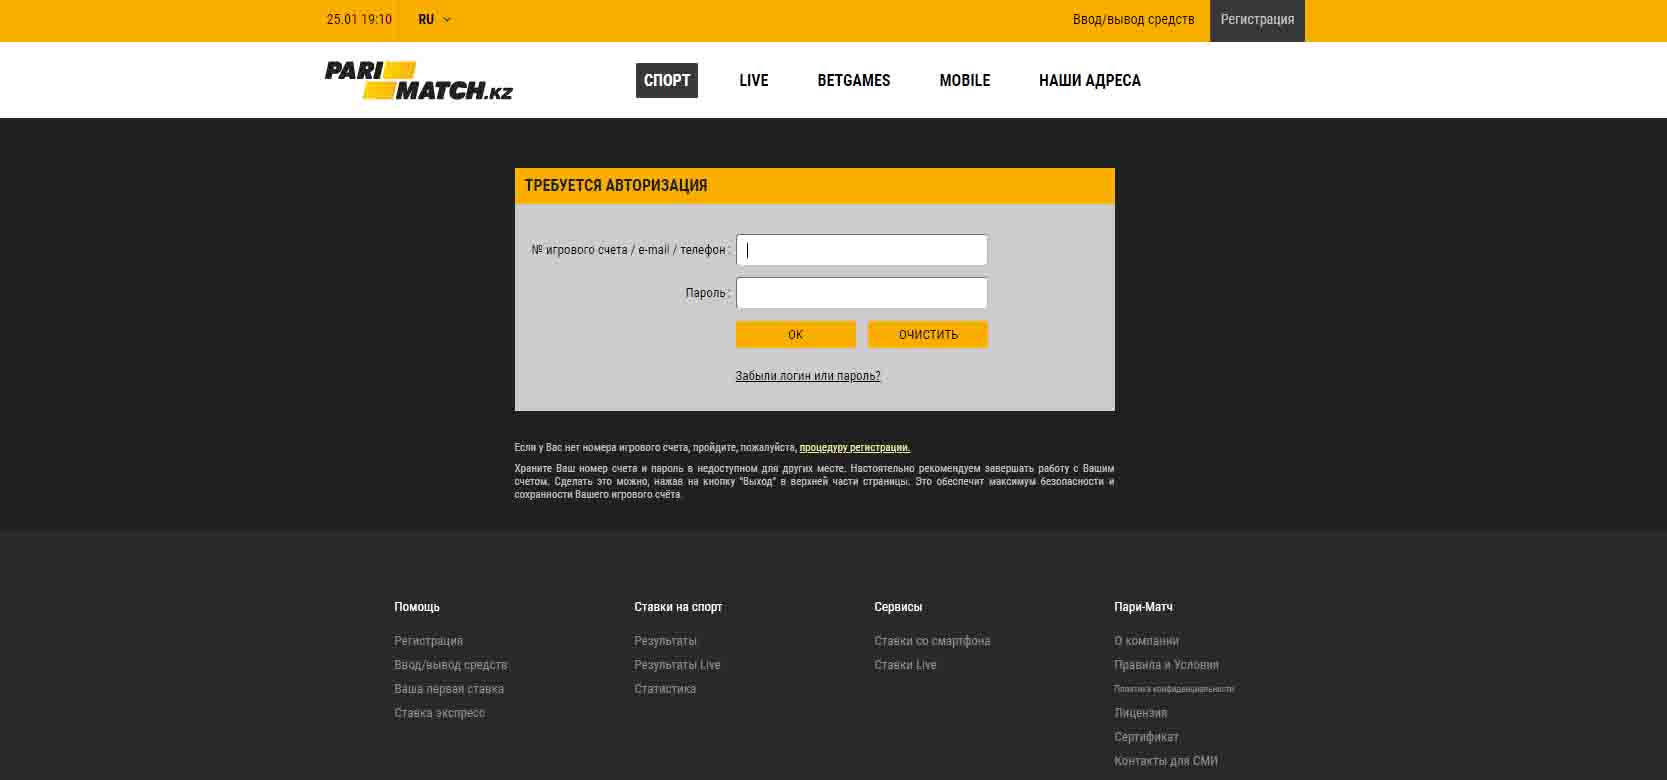The width and height of the screenshot is (1667, 780).
Task: Click the Parimatch.kz logo
Action: (x=418, y=81)
